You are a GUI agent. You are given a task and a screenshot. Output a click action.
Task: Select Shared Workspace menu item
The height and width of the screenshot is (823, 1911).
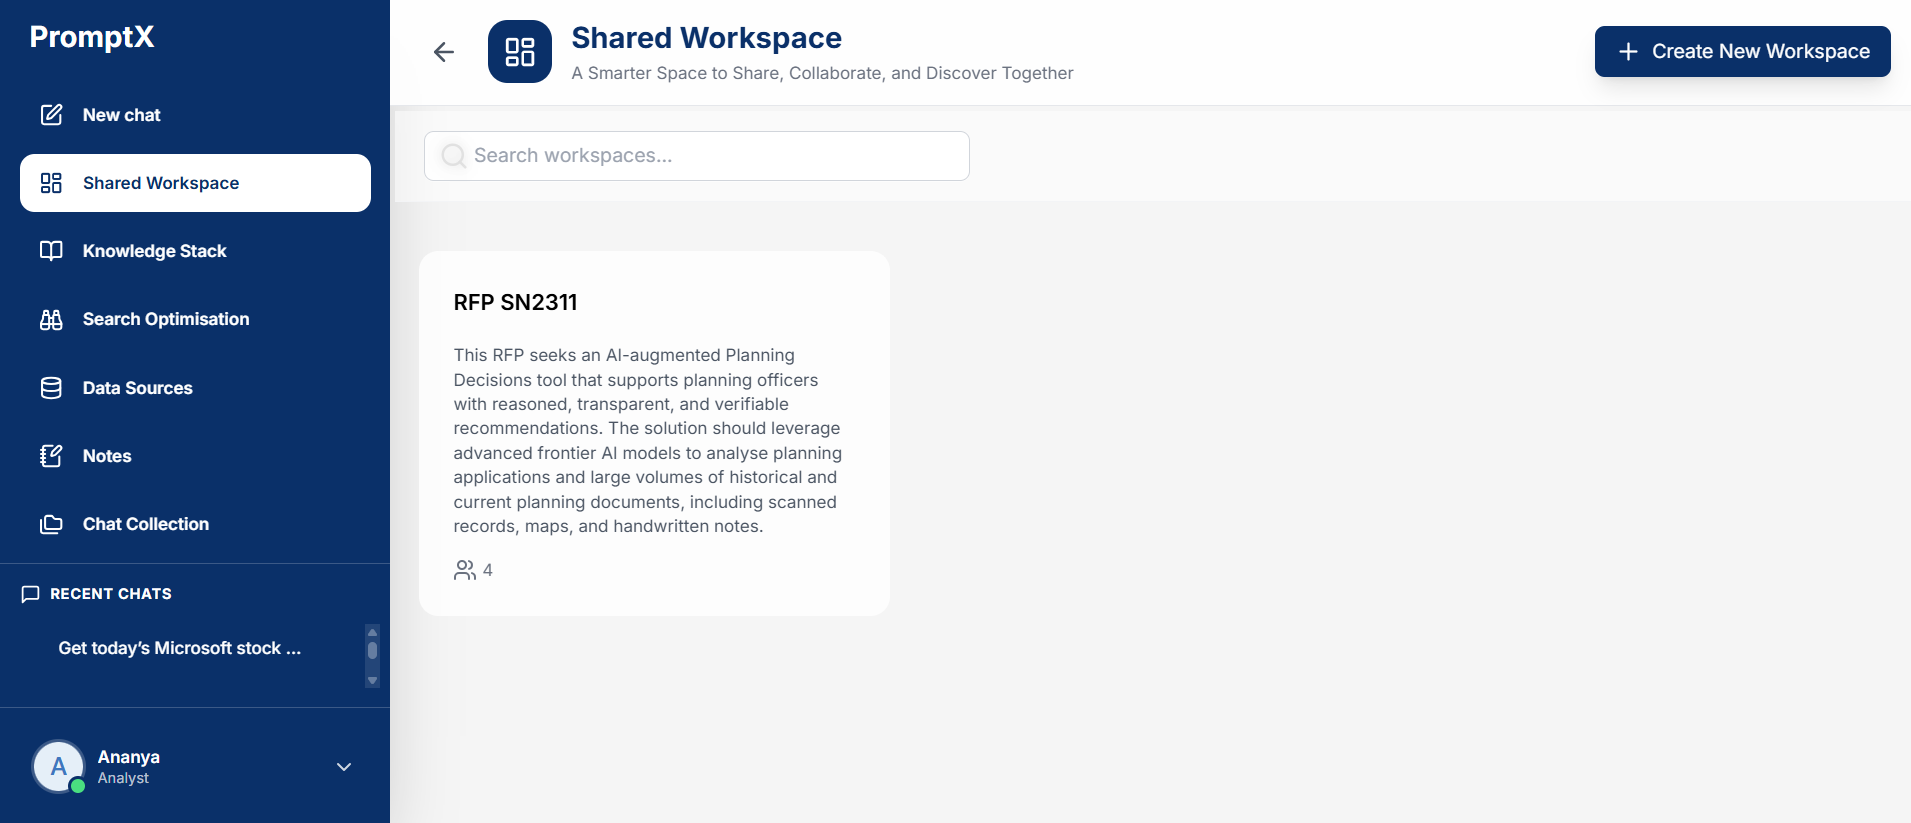pos(195,183)
